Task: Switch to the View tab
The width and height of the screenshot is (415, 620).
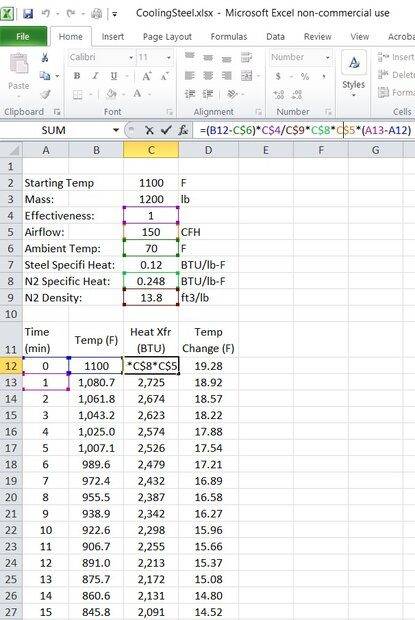Action: 359,37
